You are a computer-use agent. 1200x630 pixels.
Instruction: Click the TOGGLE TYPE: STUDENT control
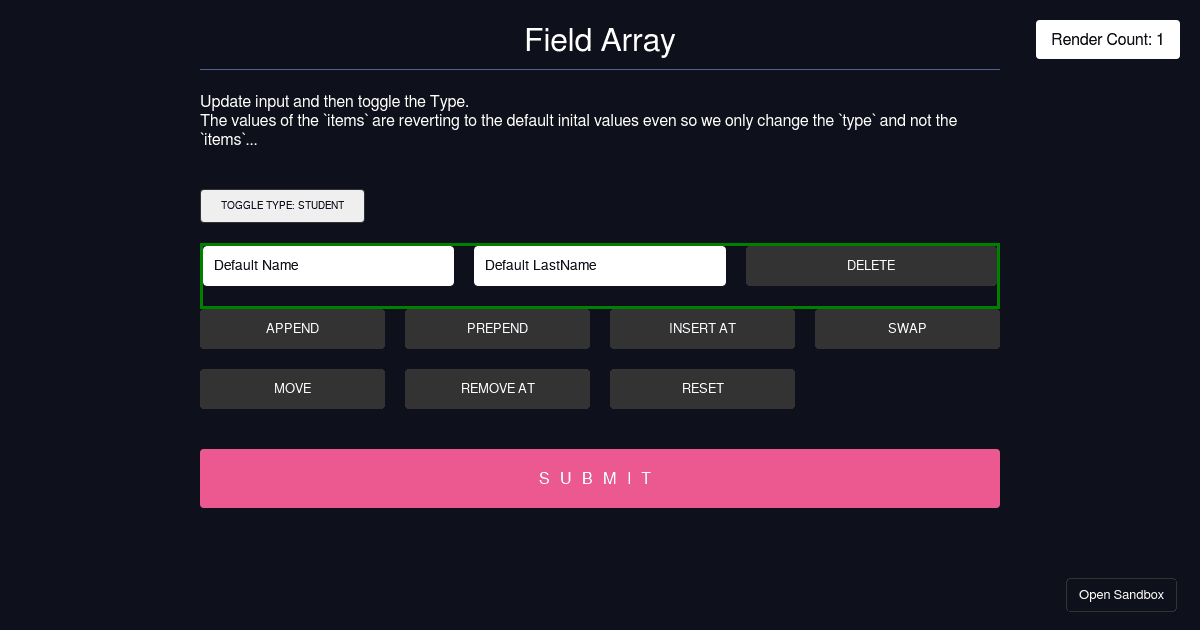pyautogui.click(x=282, y=205)
